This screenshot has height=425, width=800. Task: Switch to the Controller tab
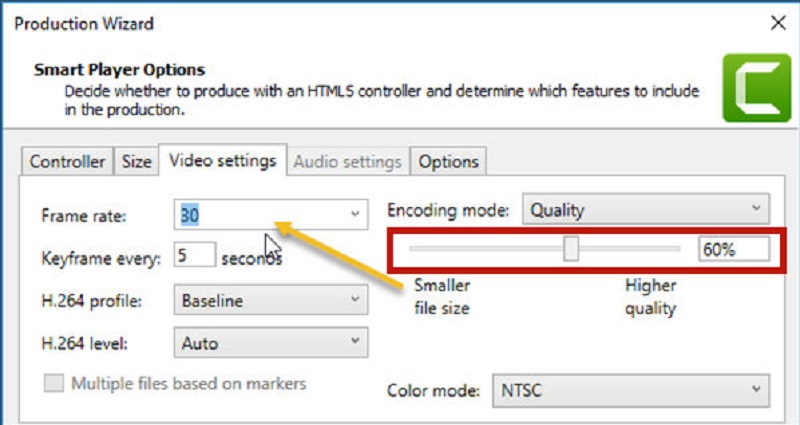67,161
